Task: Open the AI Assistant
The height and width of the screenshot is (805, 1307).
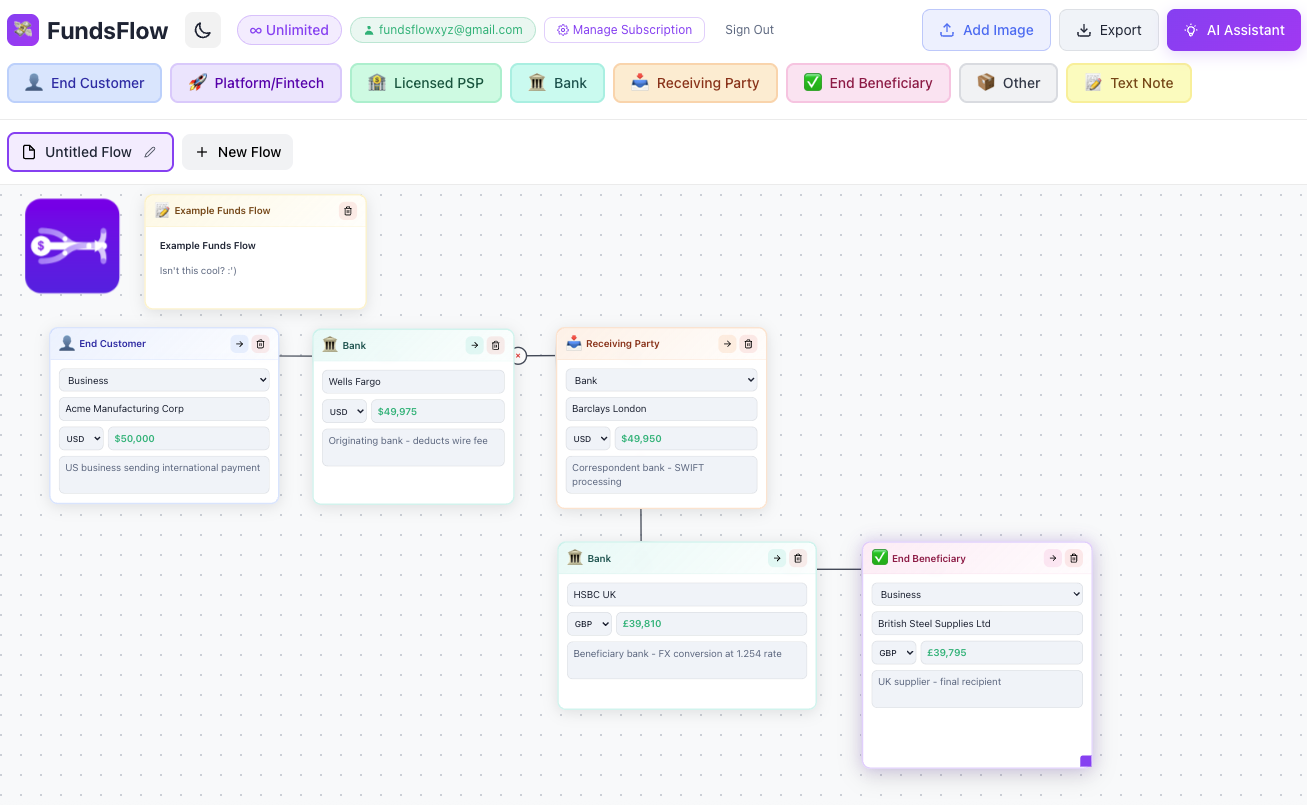Action: click(x=1233, y=29)
